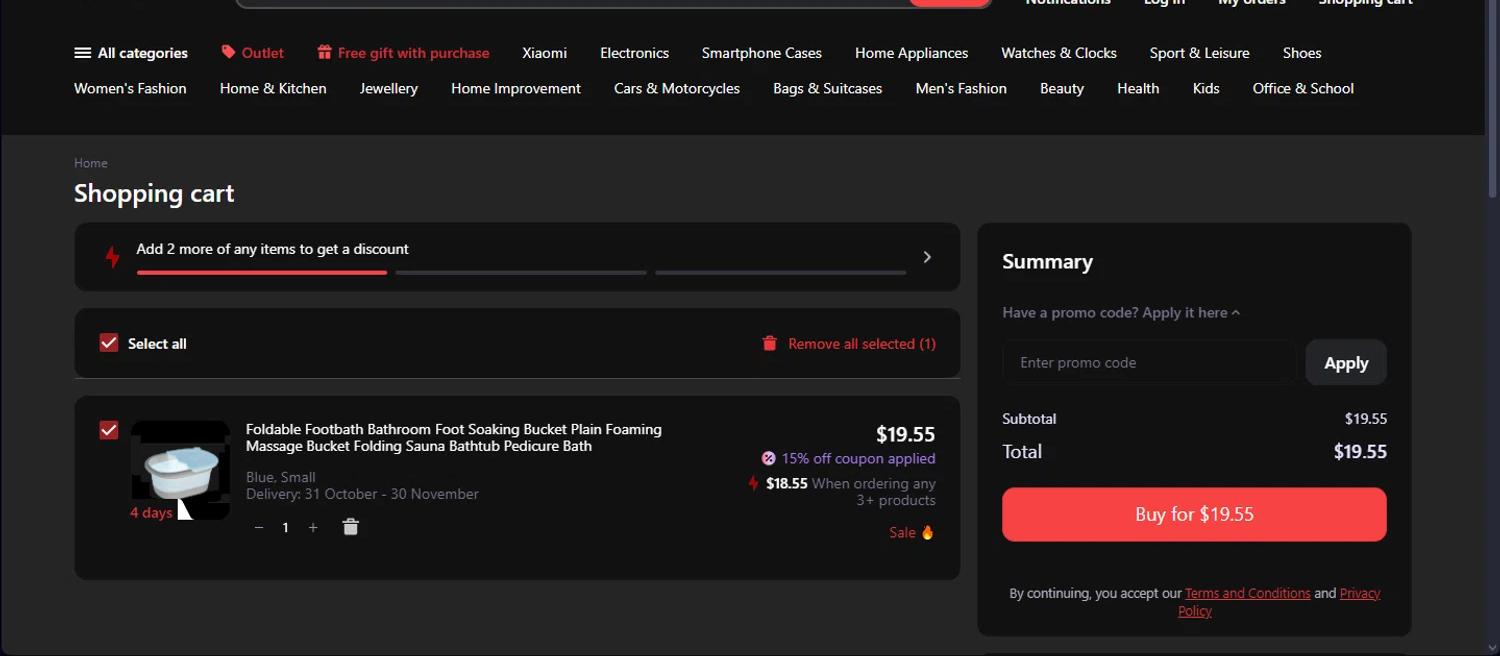Screen dimensions: 1500x656
Task: Open the Terms and Conditions link
Action: 1247,593
